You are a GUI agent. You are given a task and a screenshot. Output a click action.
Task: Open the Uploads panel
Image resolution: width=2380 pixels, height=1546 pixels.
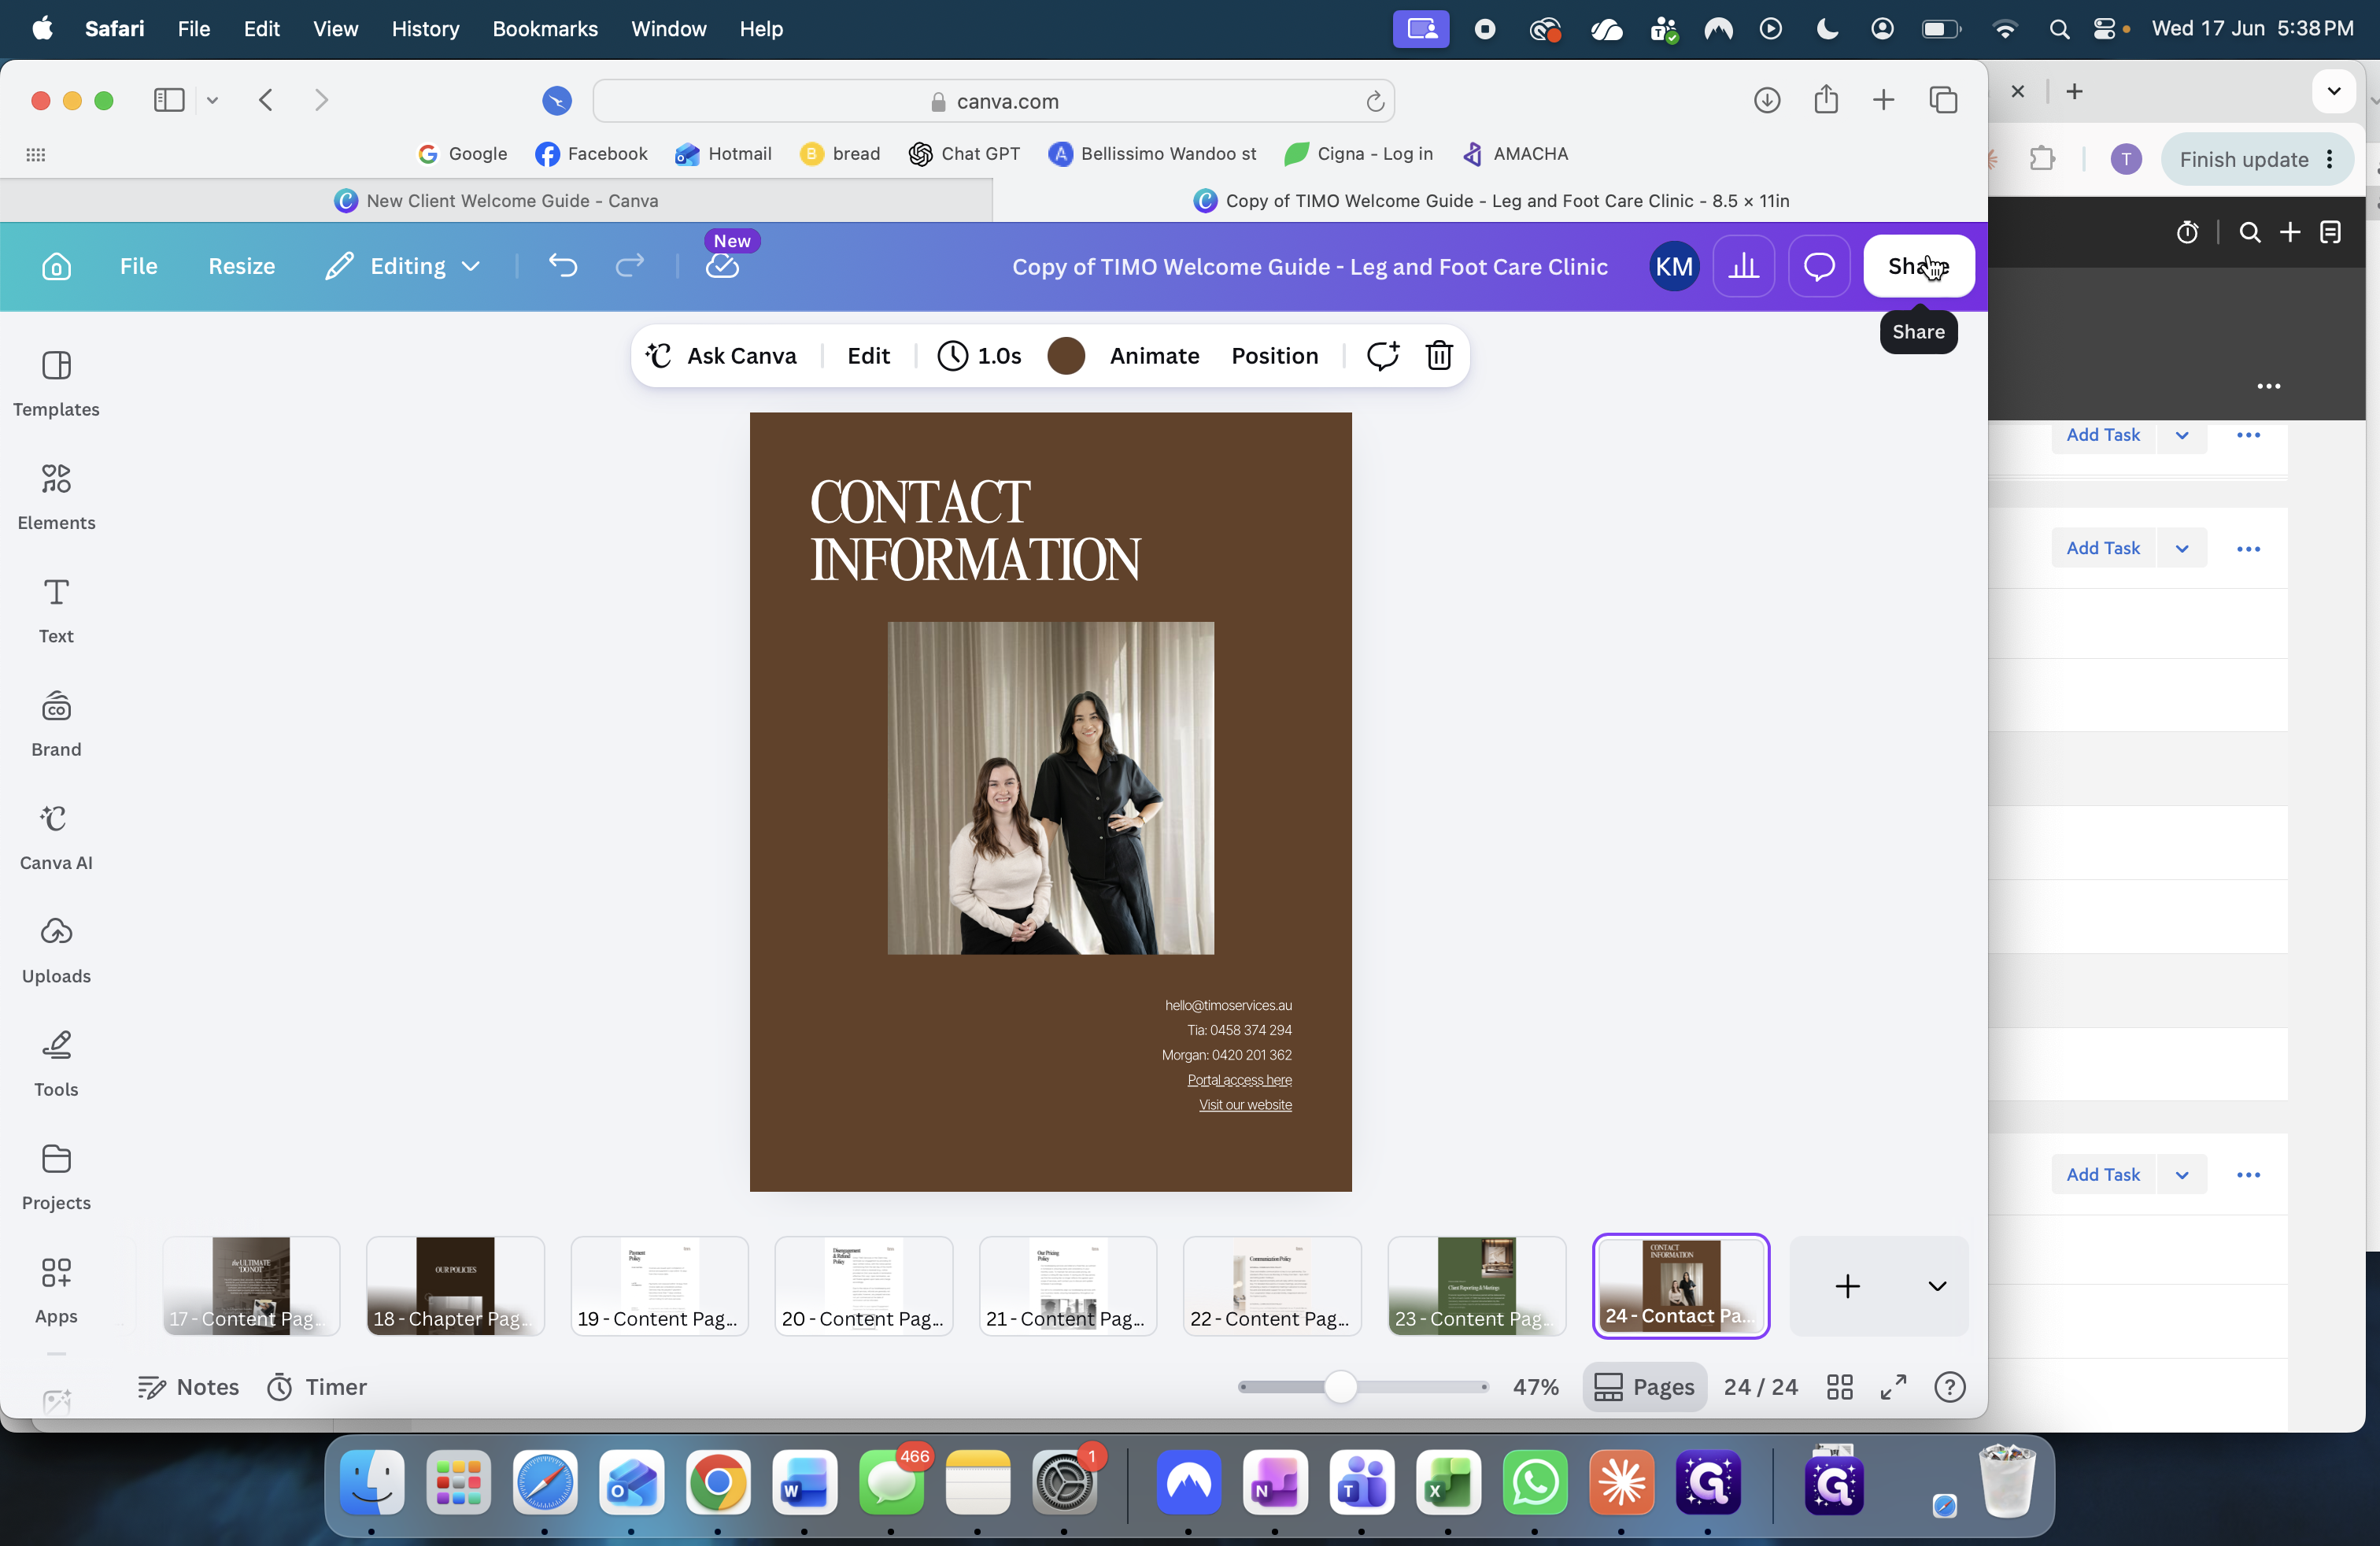pyautogui.click(x=56, y=950)
